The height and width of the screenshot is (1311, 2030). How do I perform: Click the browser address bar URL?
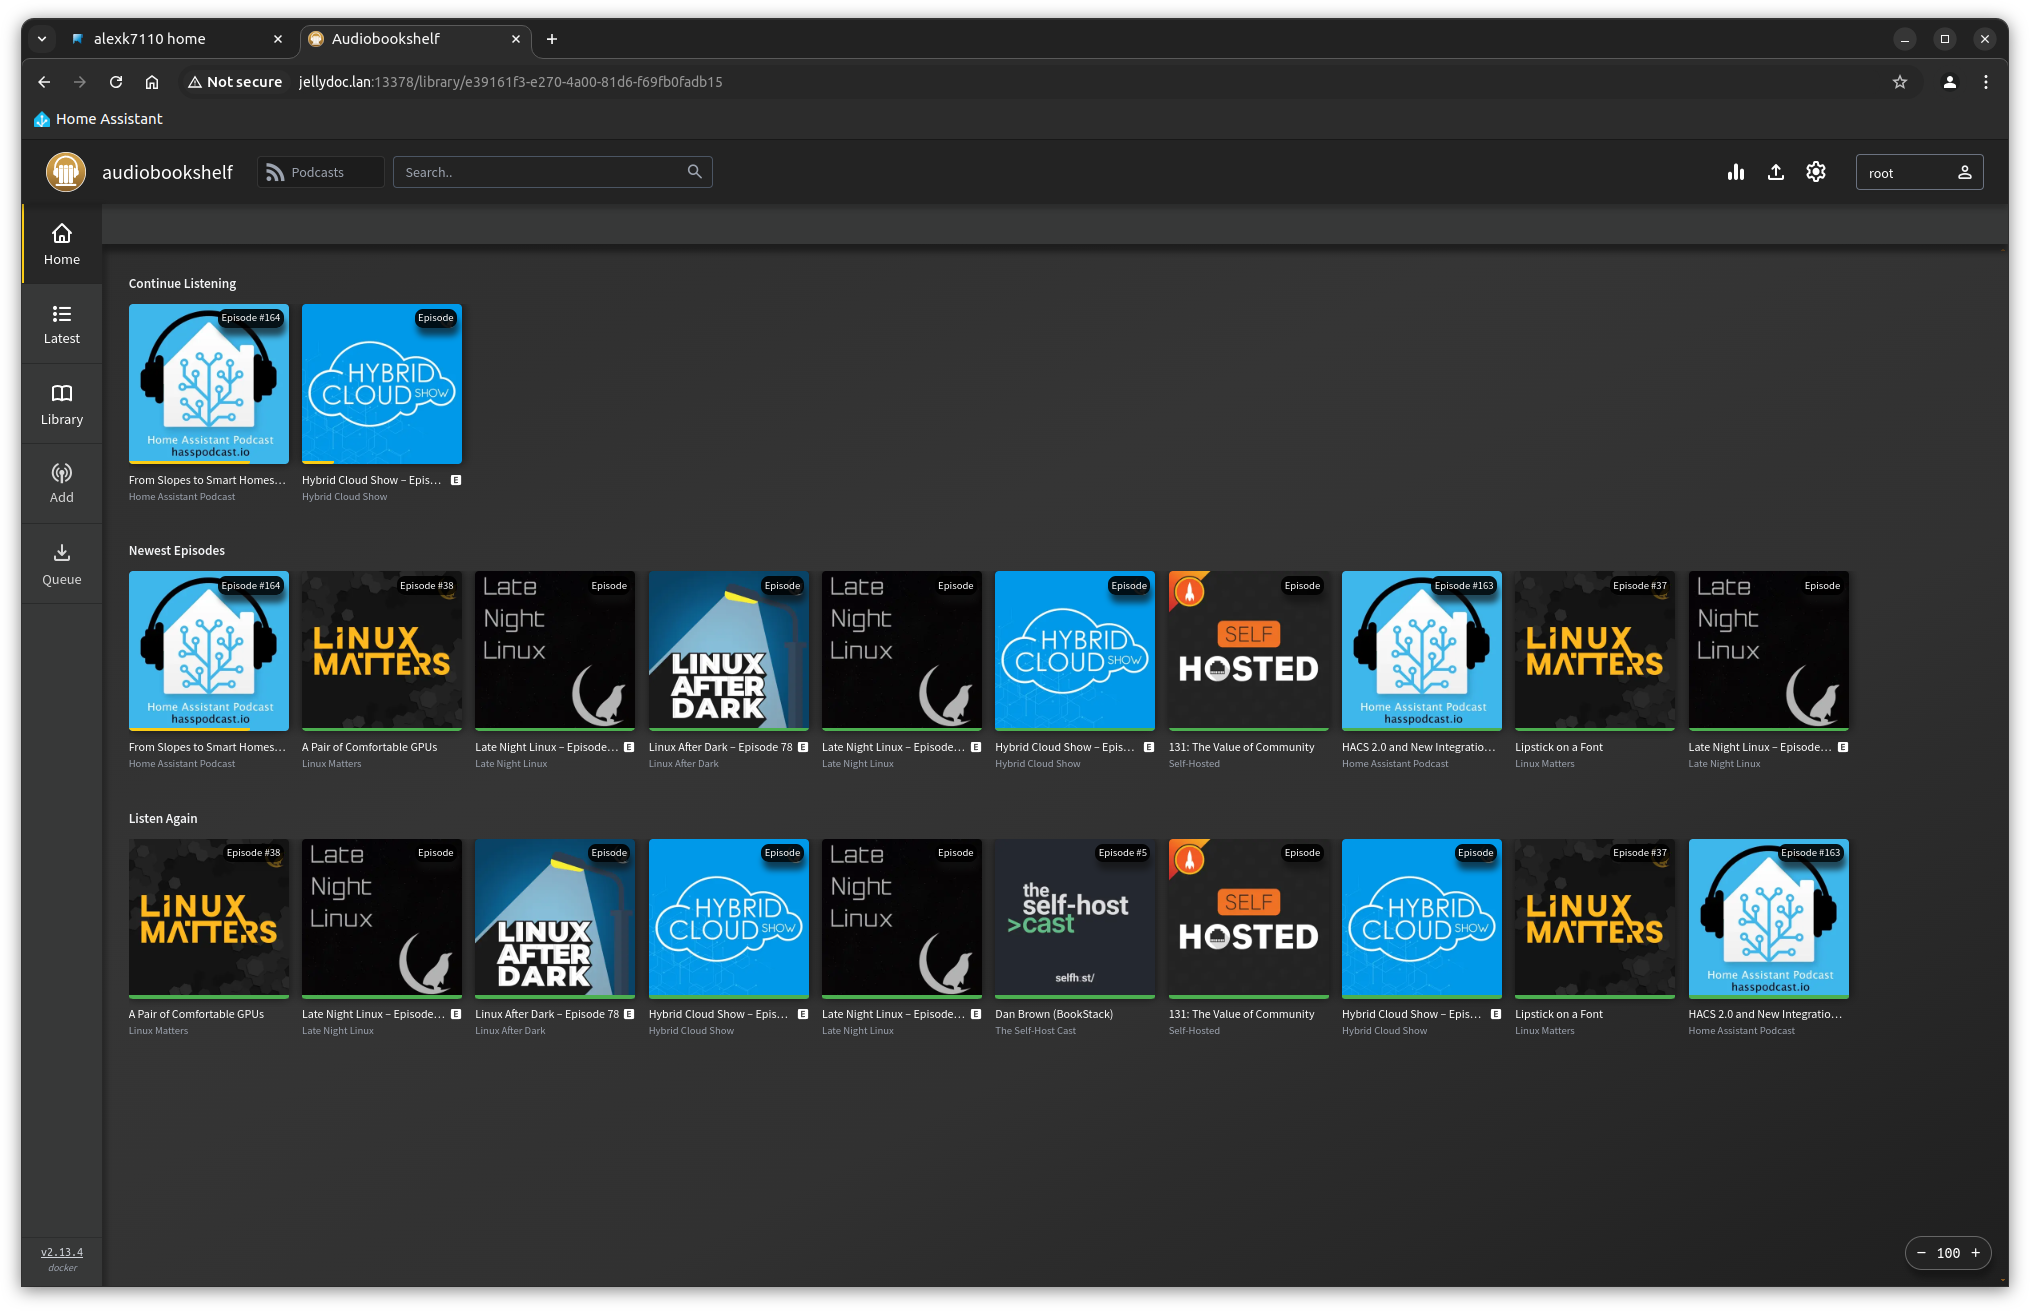click(510, 82)
